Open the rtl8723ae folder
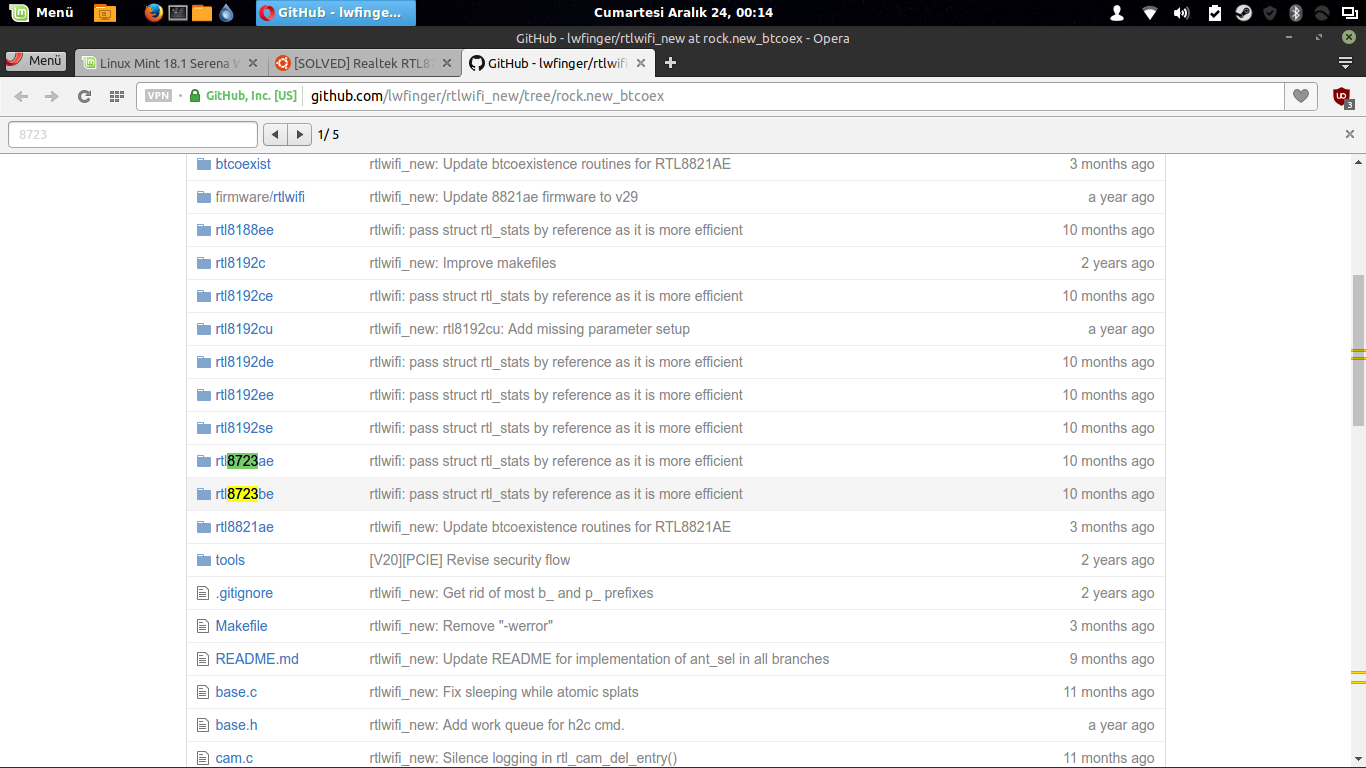 pyautogui.click(x=244, y=461)
